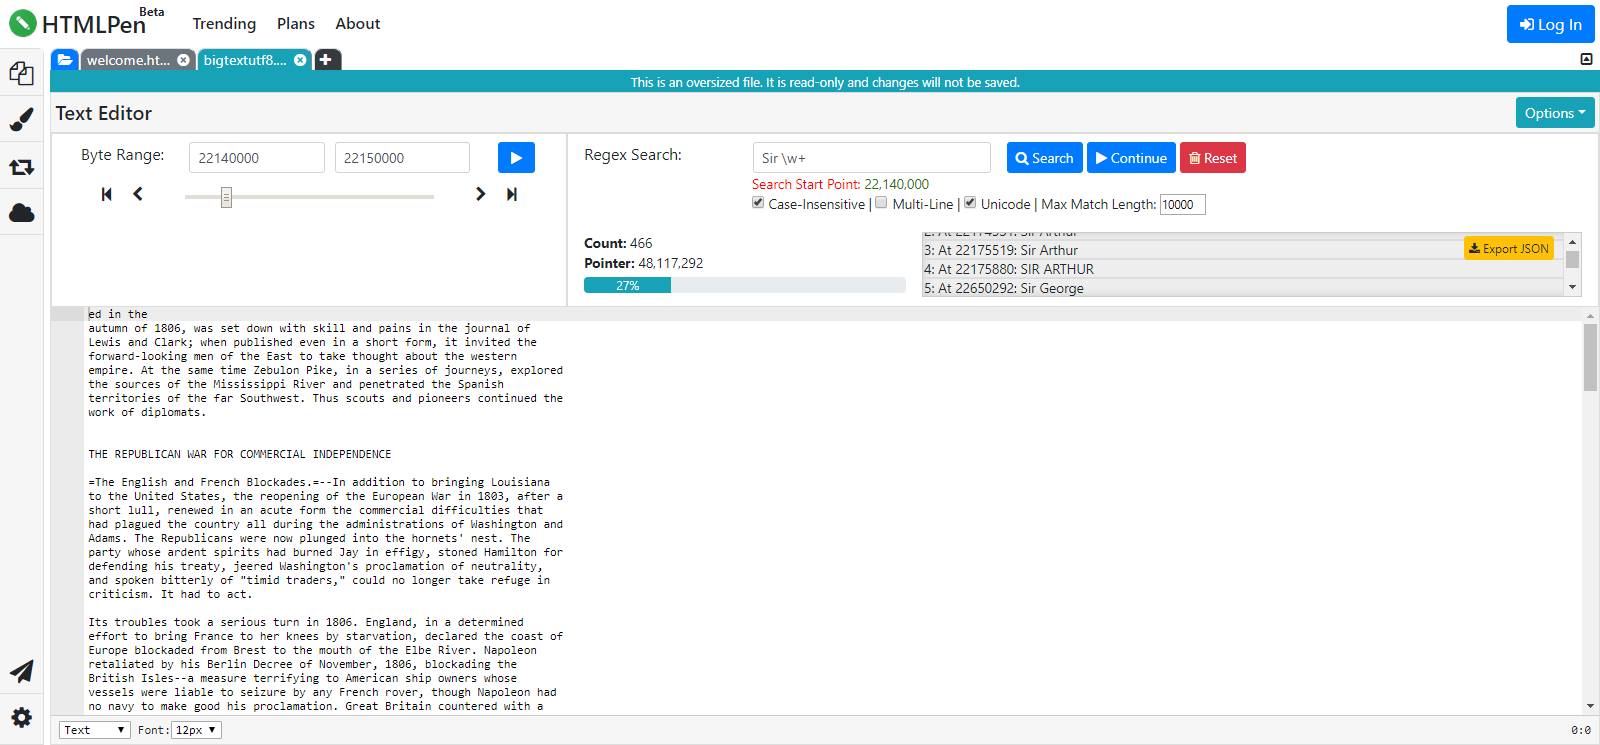Open the files/copy panel in sidebar

[21, 73]
